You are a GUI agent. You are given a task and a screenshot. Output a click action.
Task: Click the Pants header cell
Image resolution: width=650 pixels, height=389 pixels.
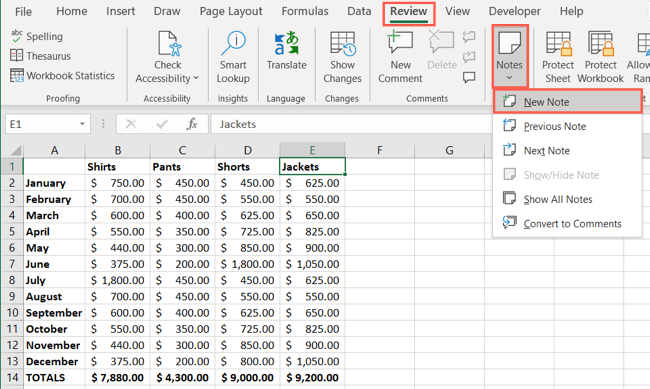click(x=182, y=167)
